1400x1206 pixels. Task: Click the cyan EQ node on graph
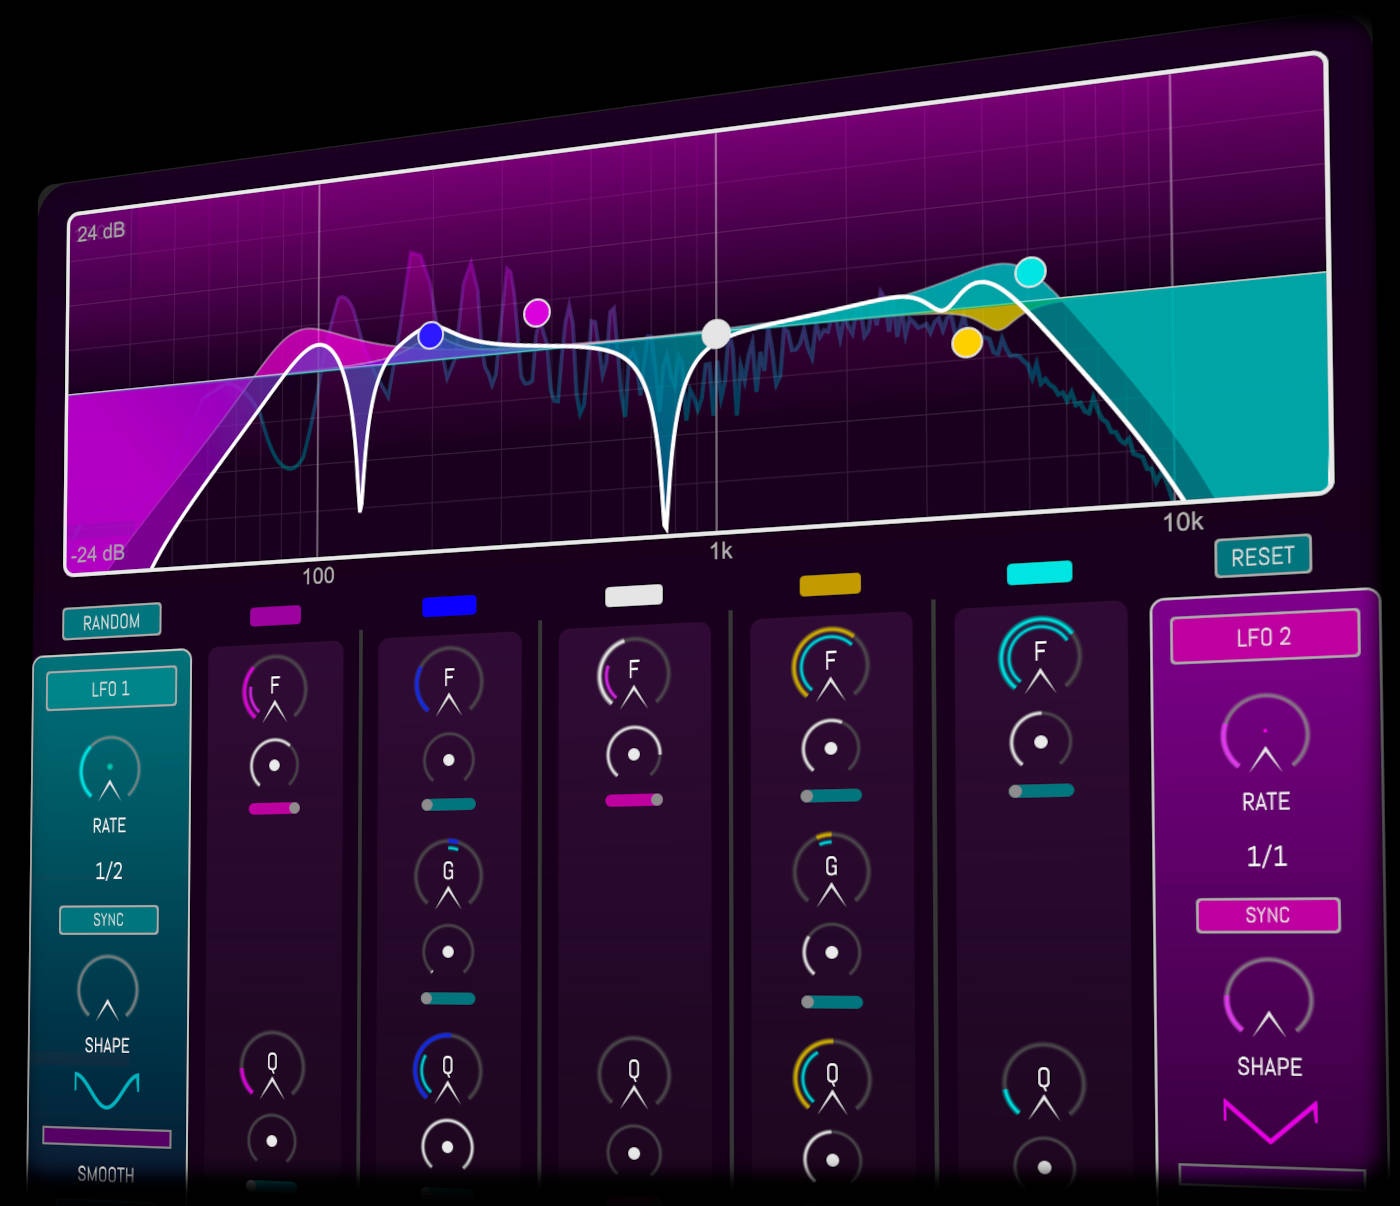tap(1030, 272)
